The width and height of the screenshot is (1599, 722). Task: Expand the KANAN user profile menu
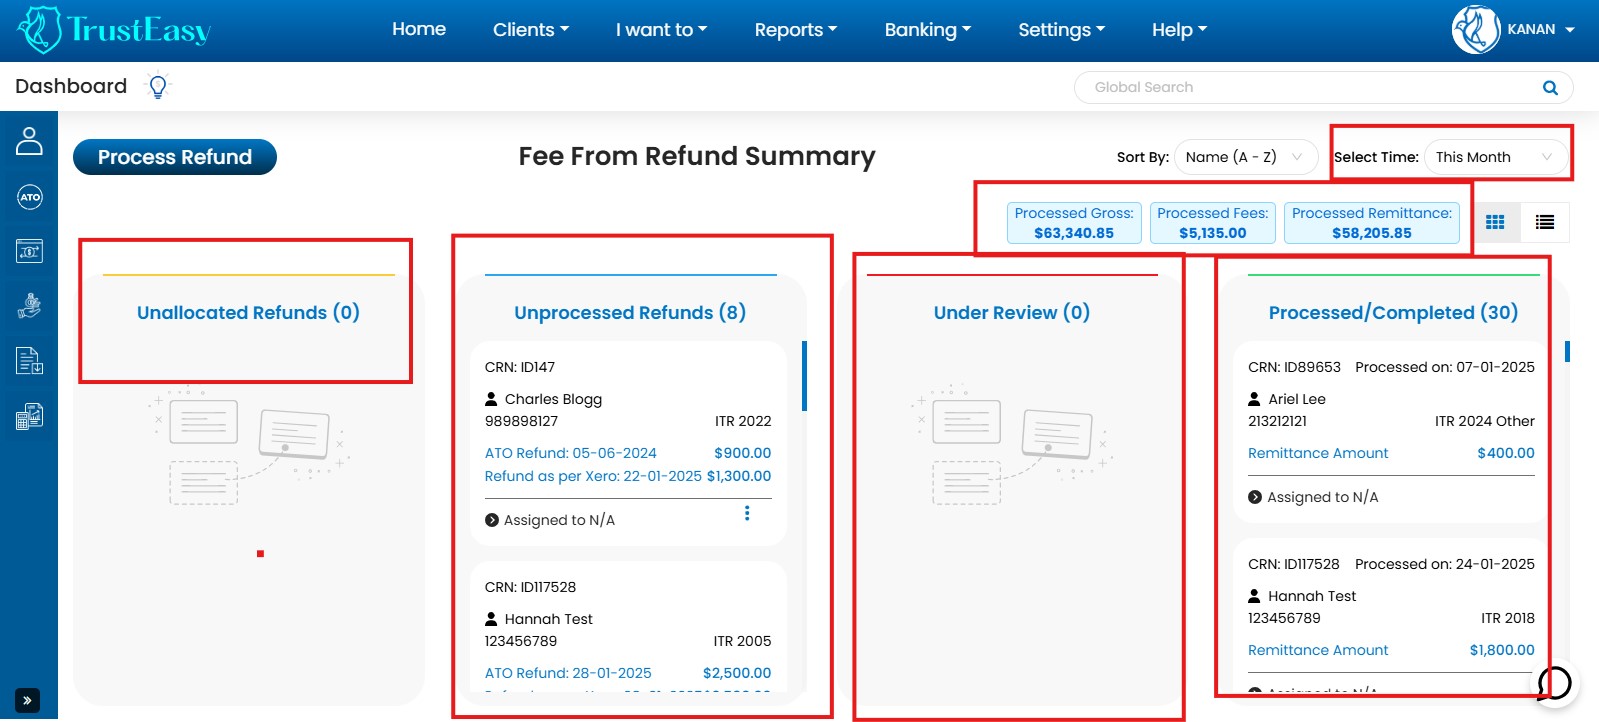click(1514, 30)
